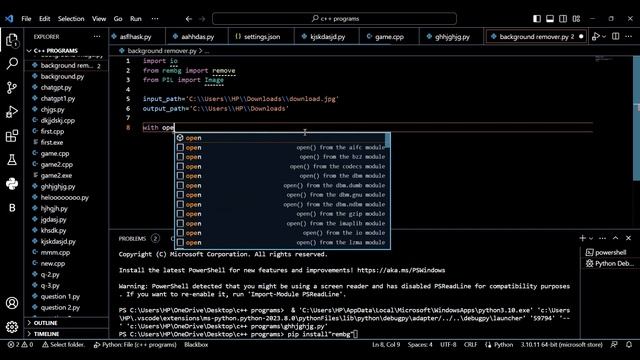This screenshot has width=640, height=360.
Task: Open the Manage gear icon
Action: [12, 327]
